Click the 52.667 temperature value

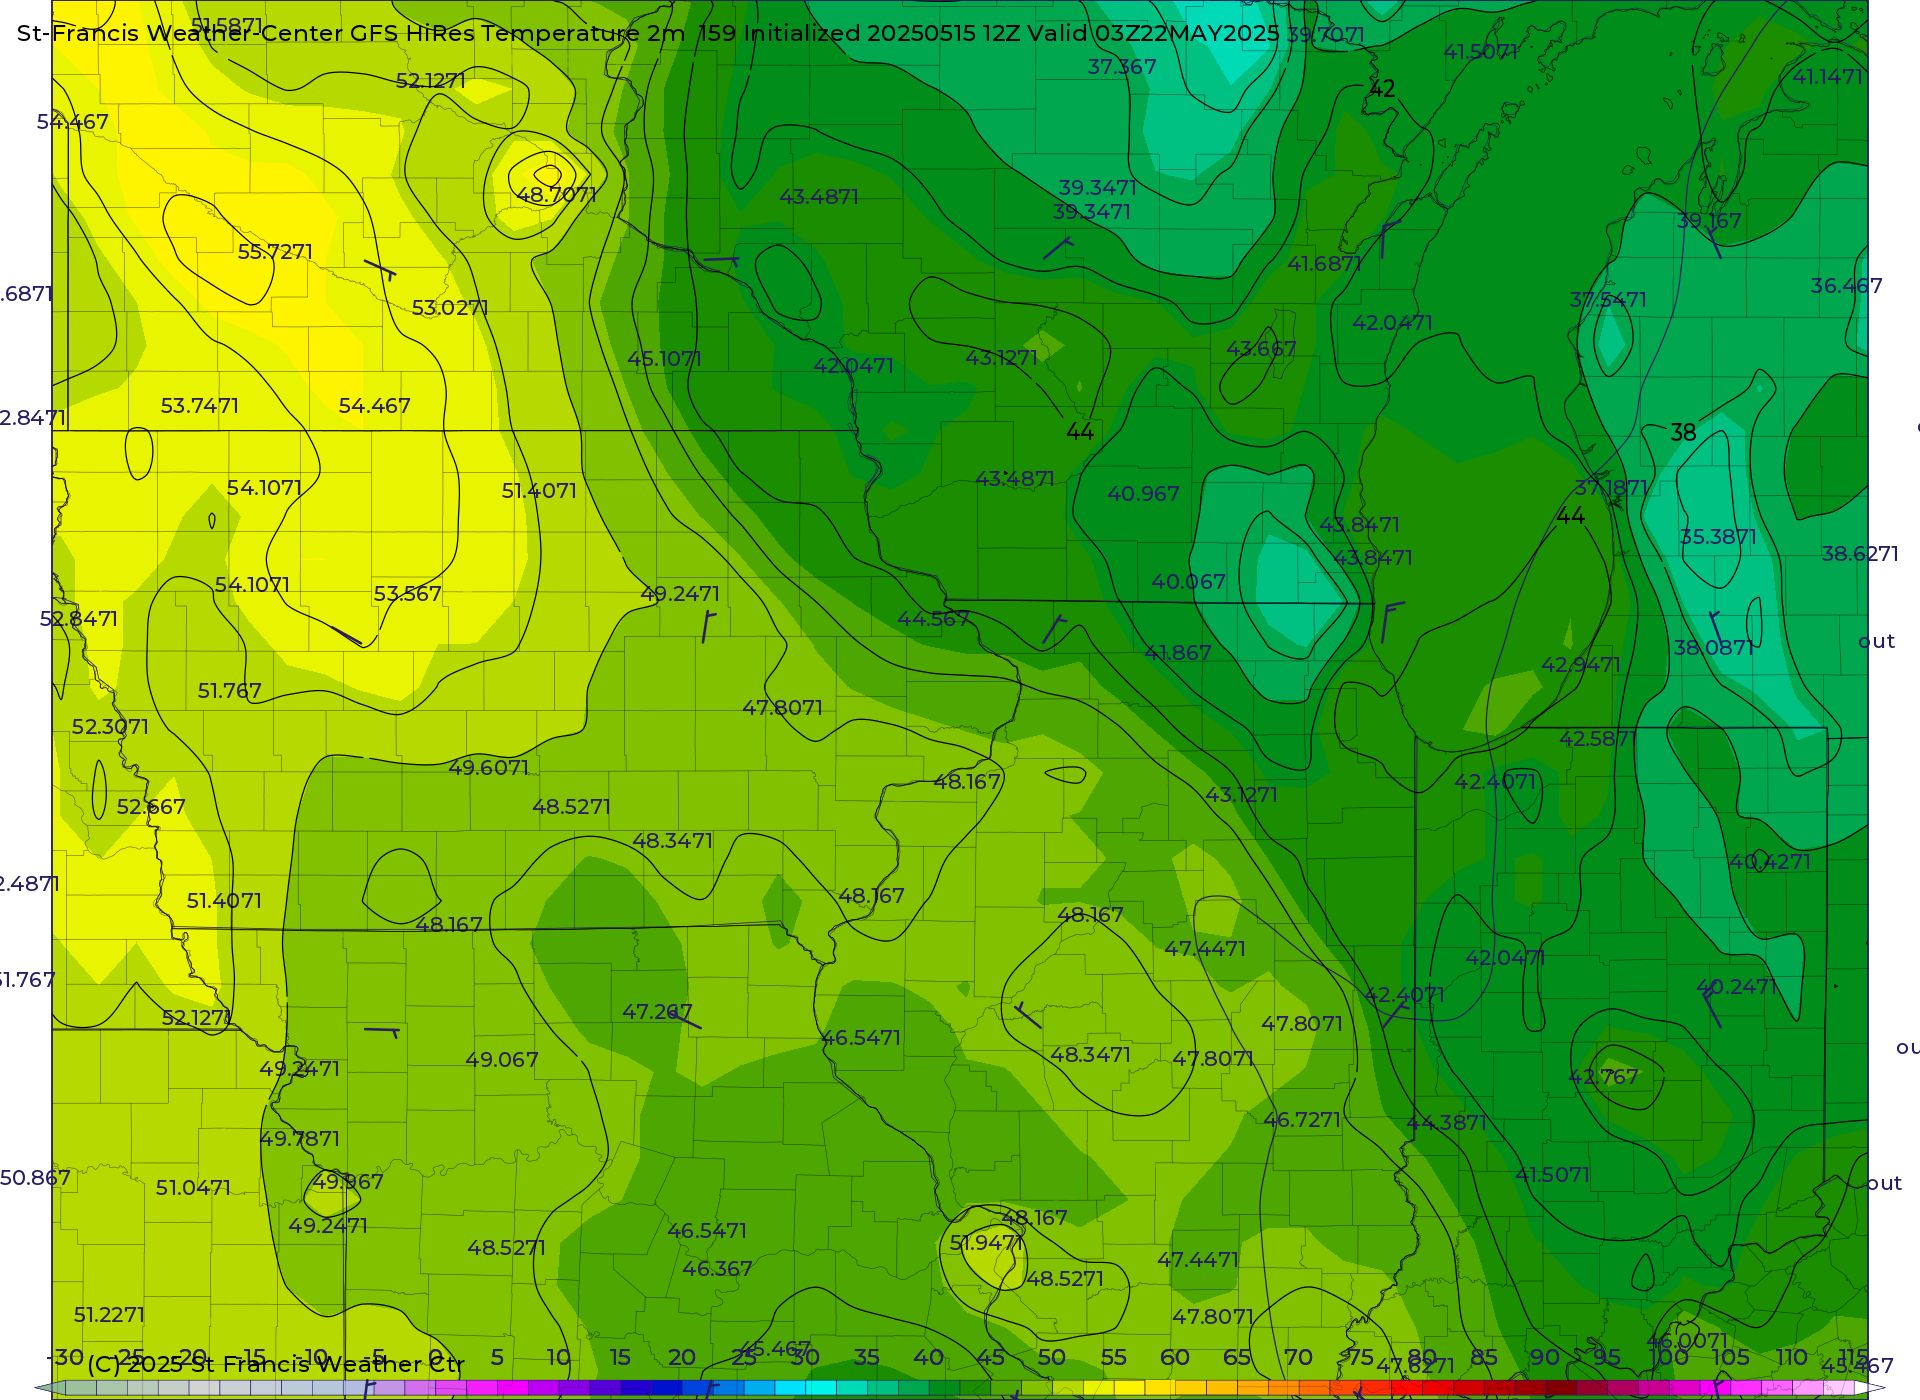(x=151, y=807)
